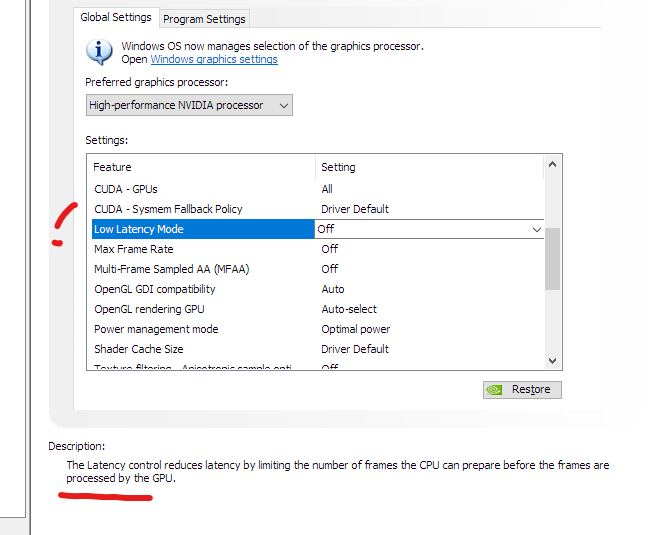This screenshot has height=535, width=661.
Task: Open Windows graphics settings link
Action: point(214,59)
